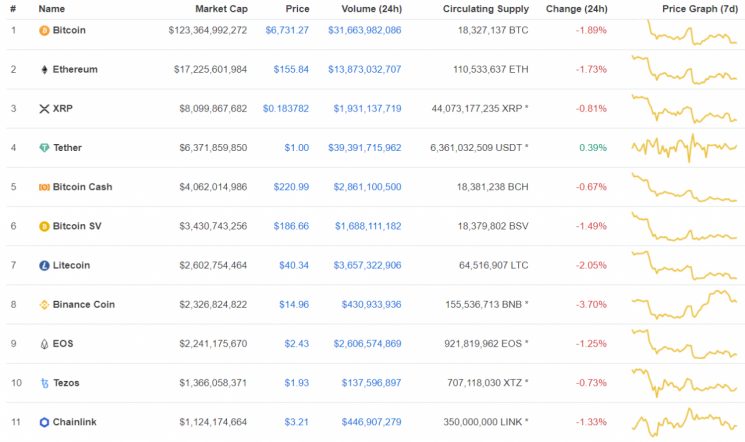Select EOS market cap $2,241,175,670

[213, 344]
